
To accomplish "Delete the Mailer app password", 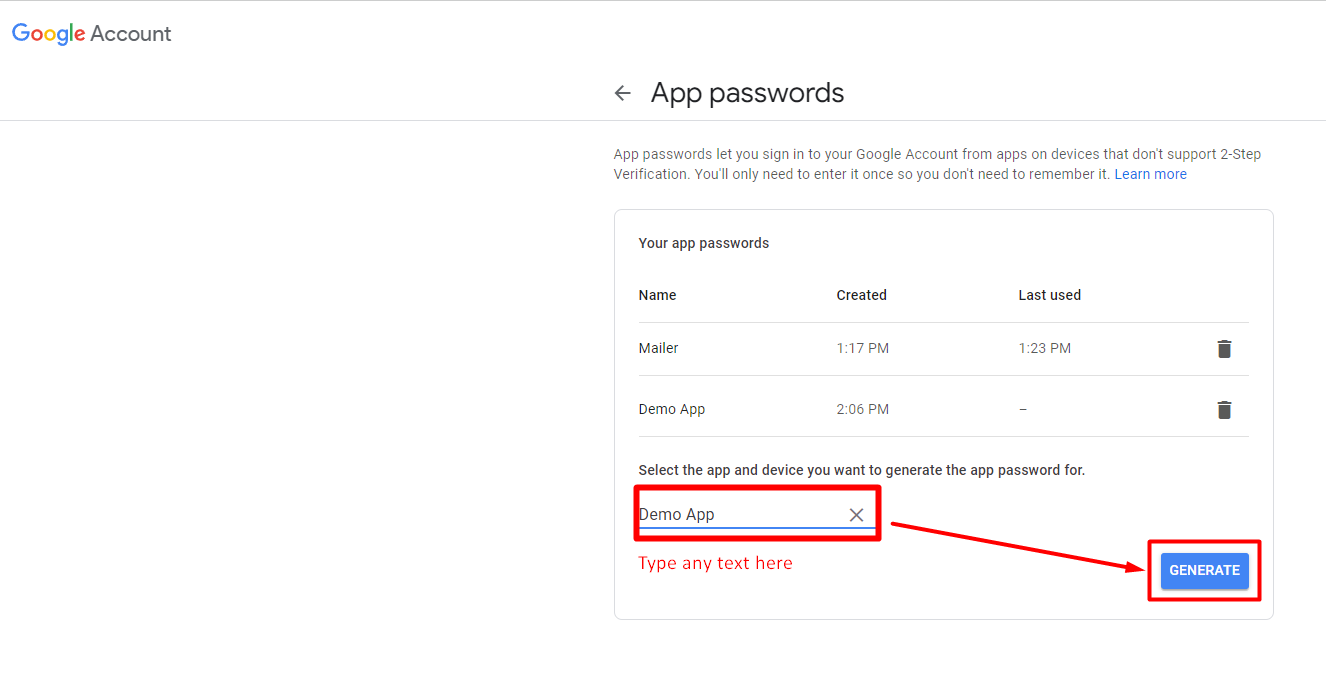I will coord(1224,349).
